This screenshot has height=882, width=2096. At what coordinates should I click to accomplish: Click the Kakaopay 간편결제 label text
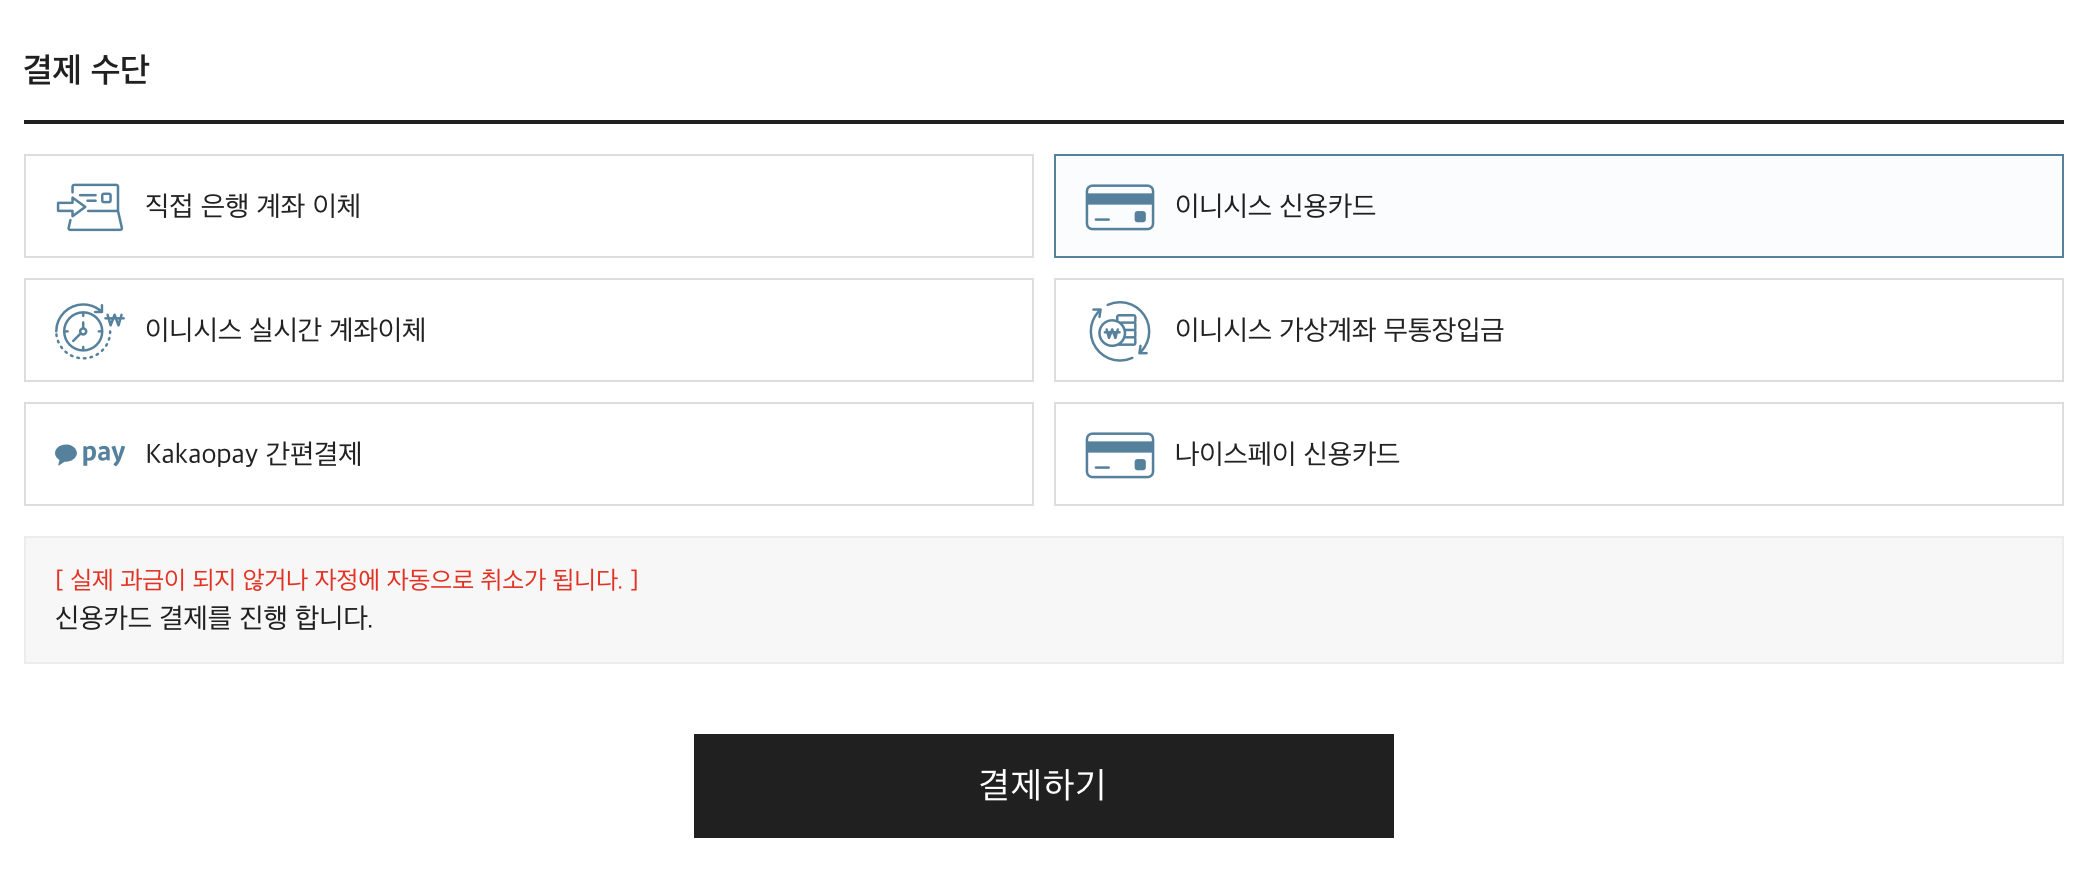tap(253, 454)
